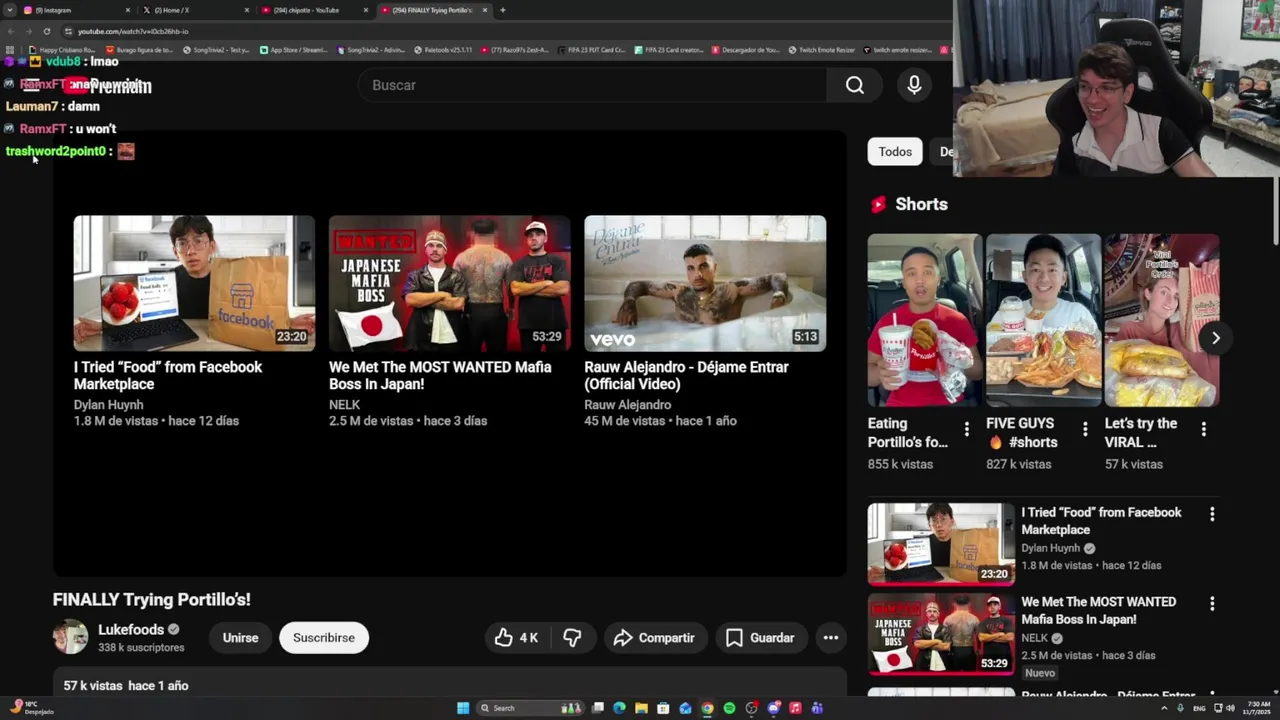Open the three-dot more actions menu

point(830,637)
